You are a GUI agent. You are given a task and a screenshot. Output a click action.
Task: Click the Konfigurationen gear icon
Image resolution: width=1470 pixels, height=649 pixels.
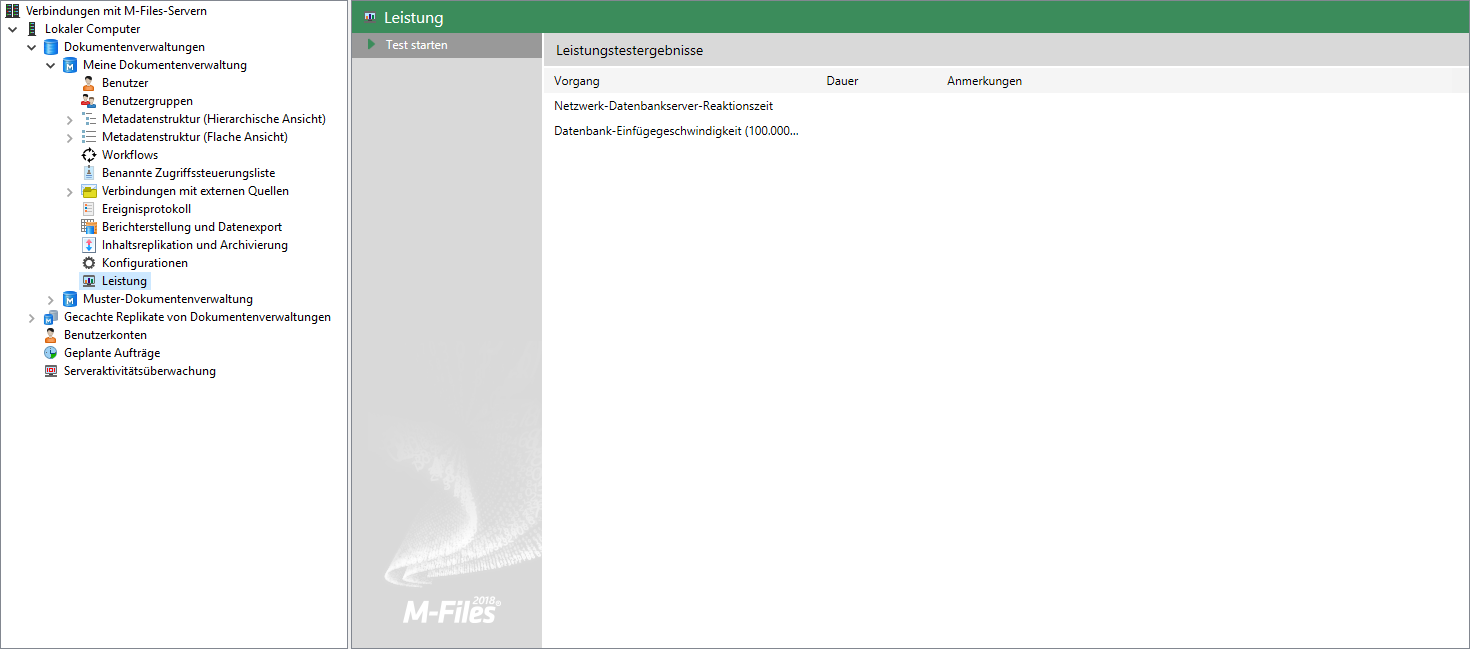pos(88,263)
